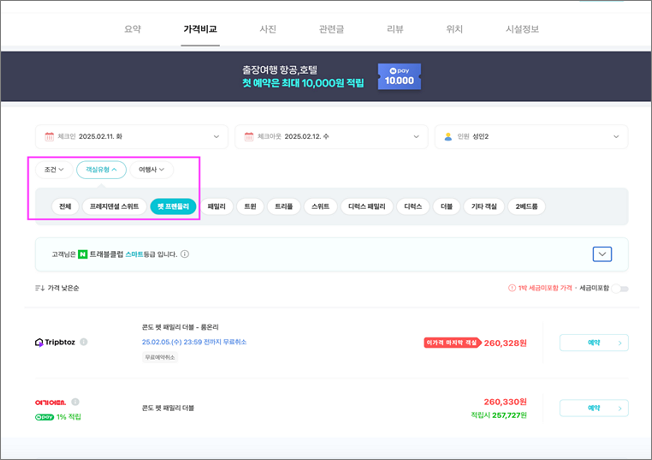Select the 펫 프렌들리 room type chip
Image resolution: width=652 pixels, height=460 pixels.
173,206
